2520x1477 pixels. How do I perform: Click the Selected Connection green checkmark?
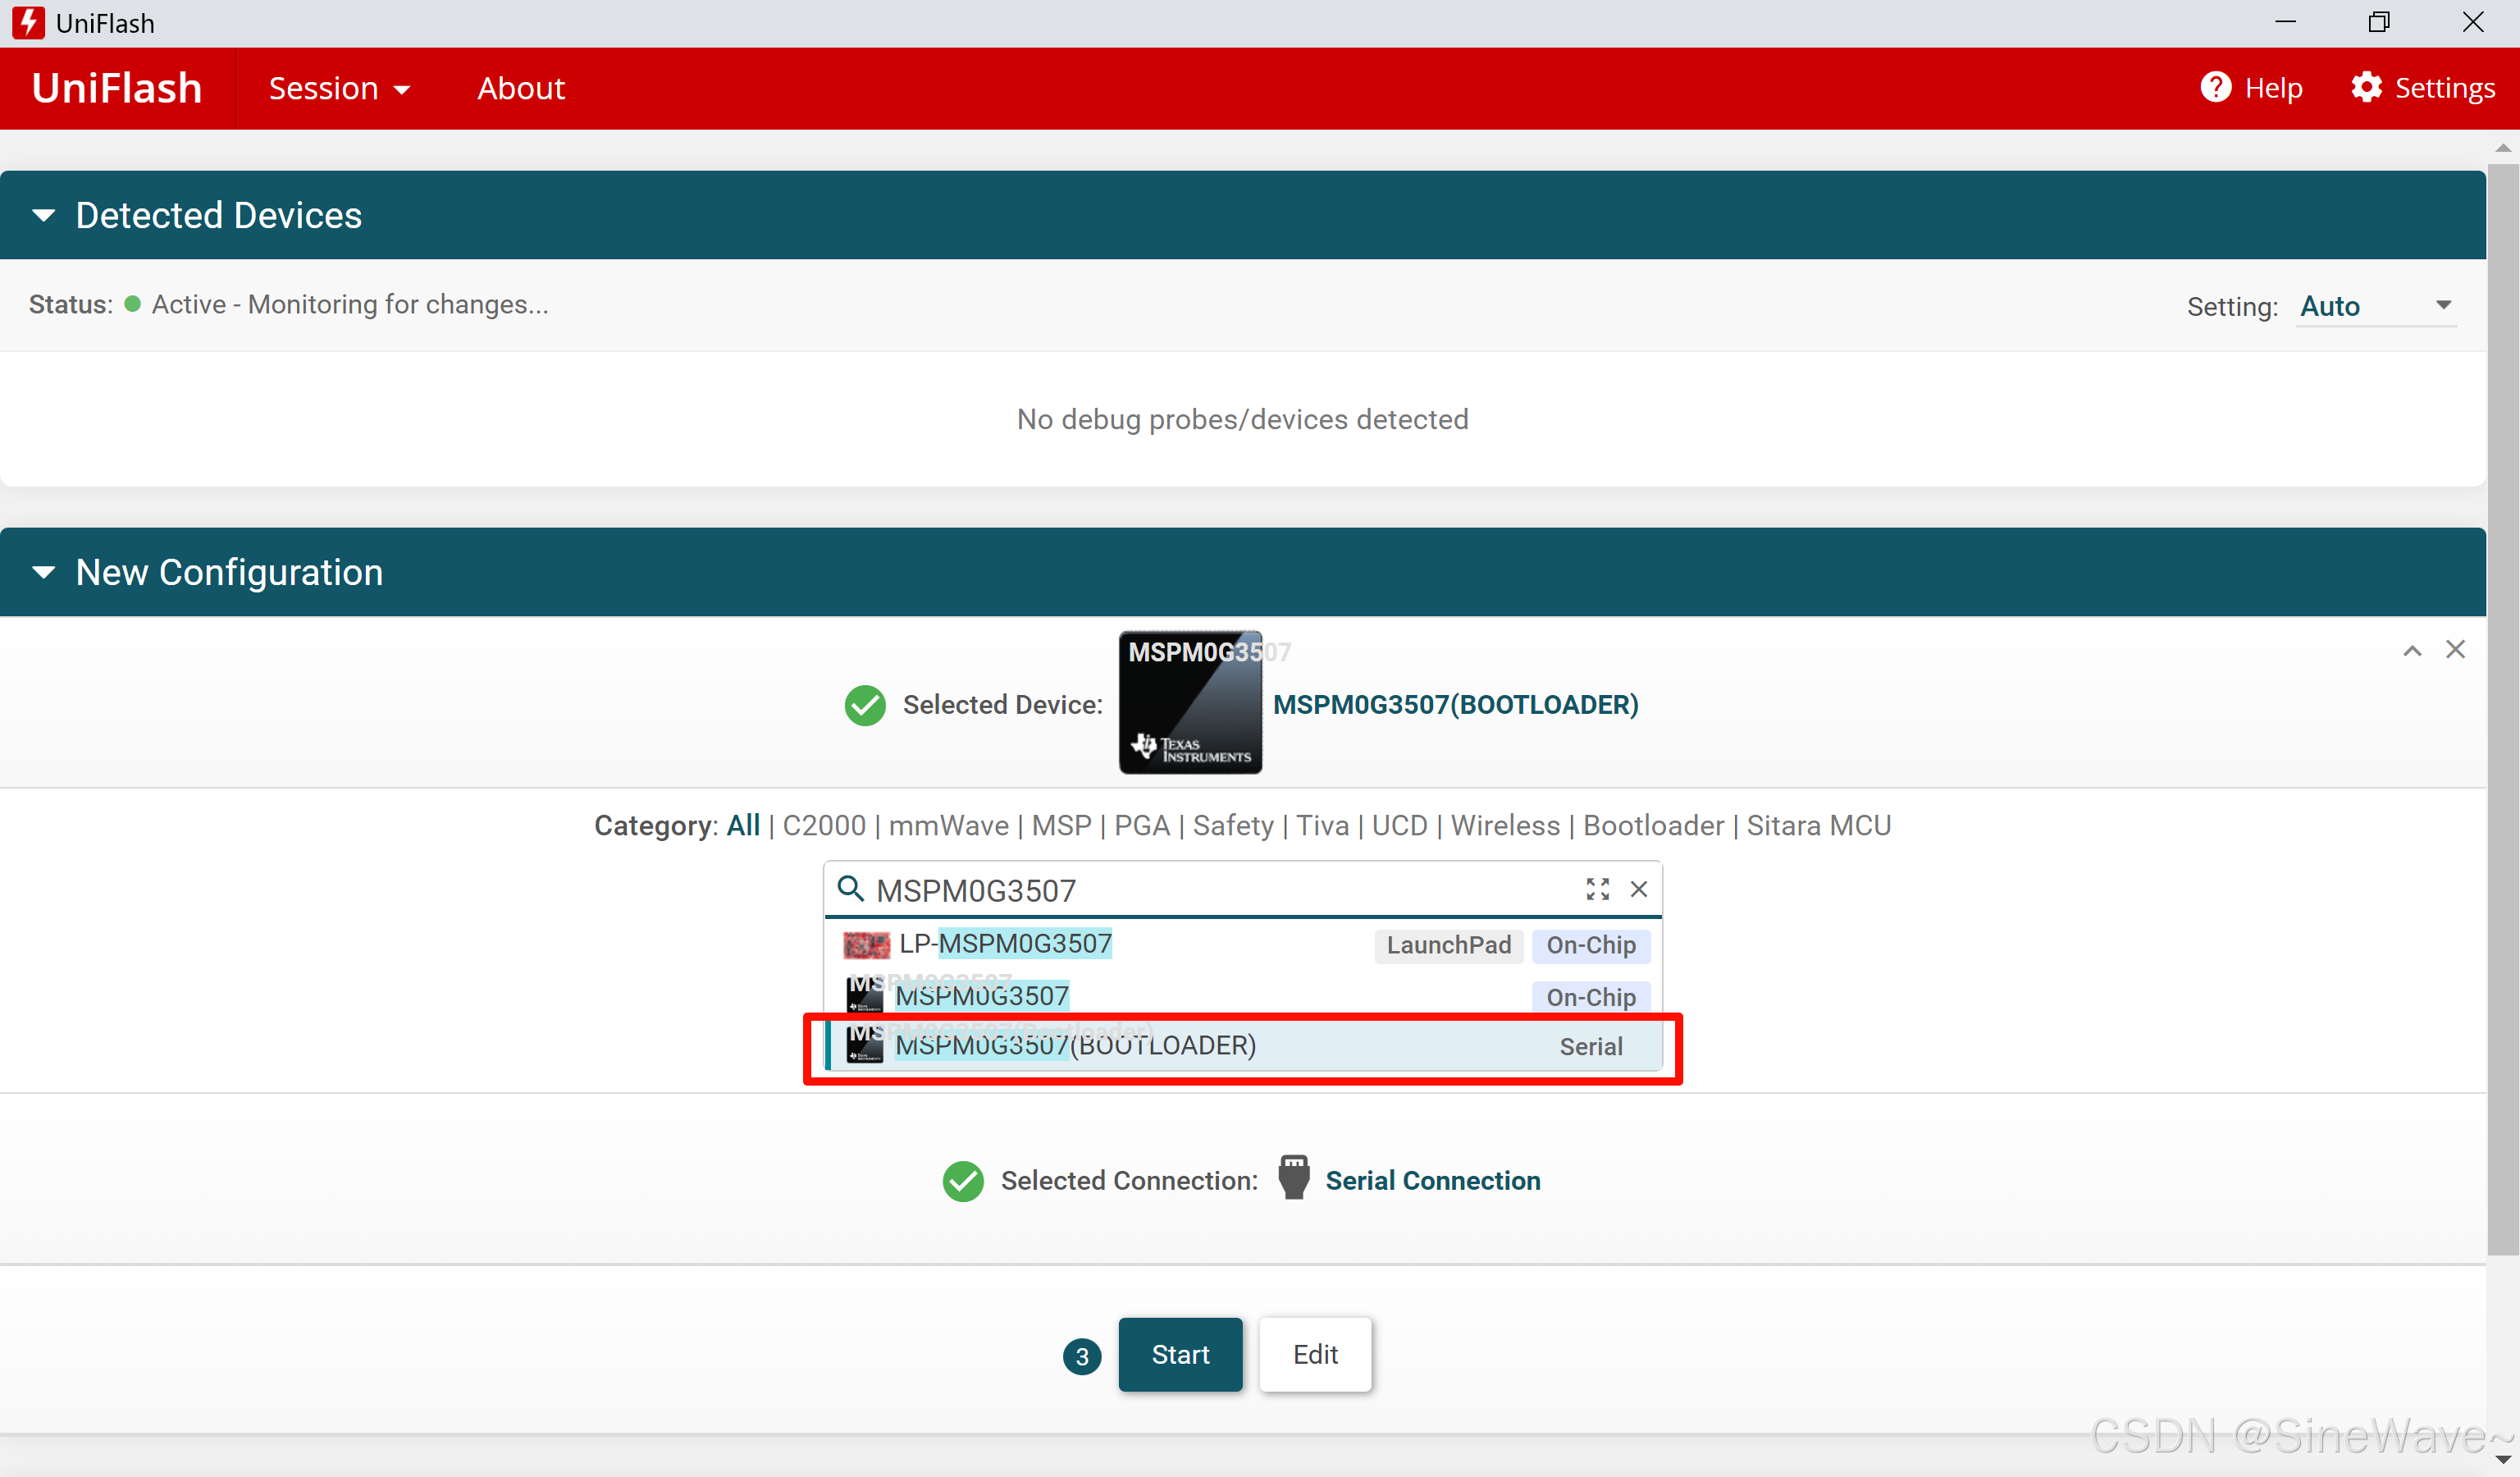963,1181
